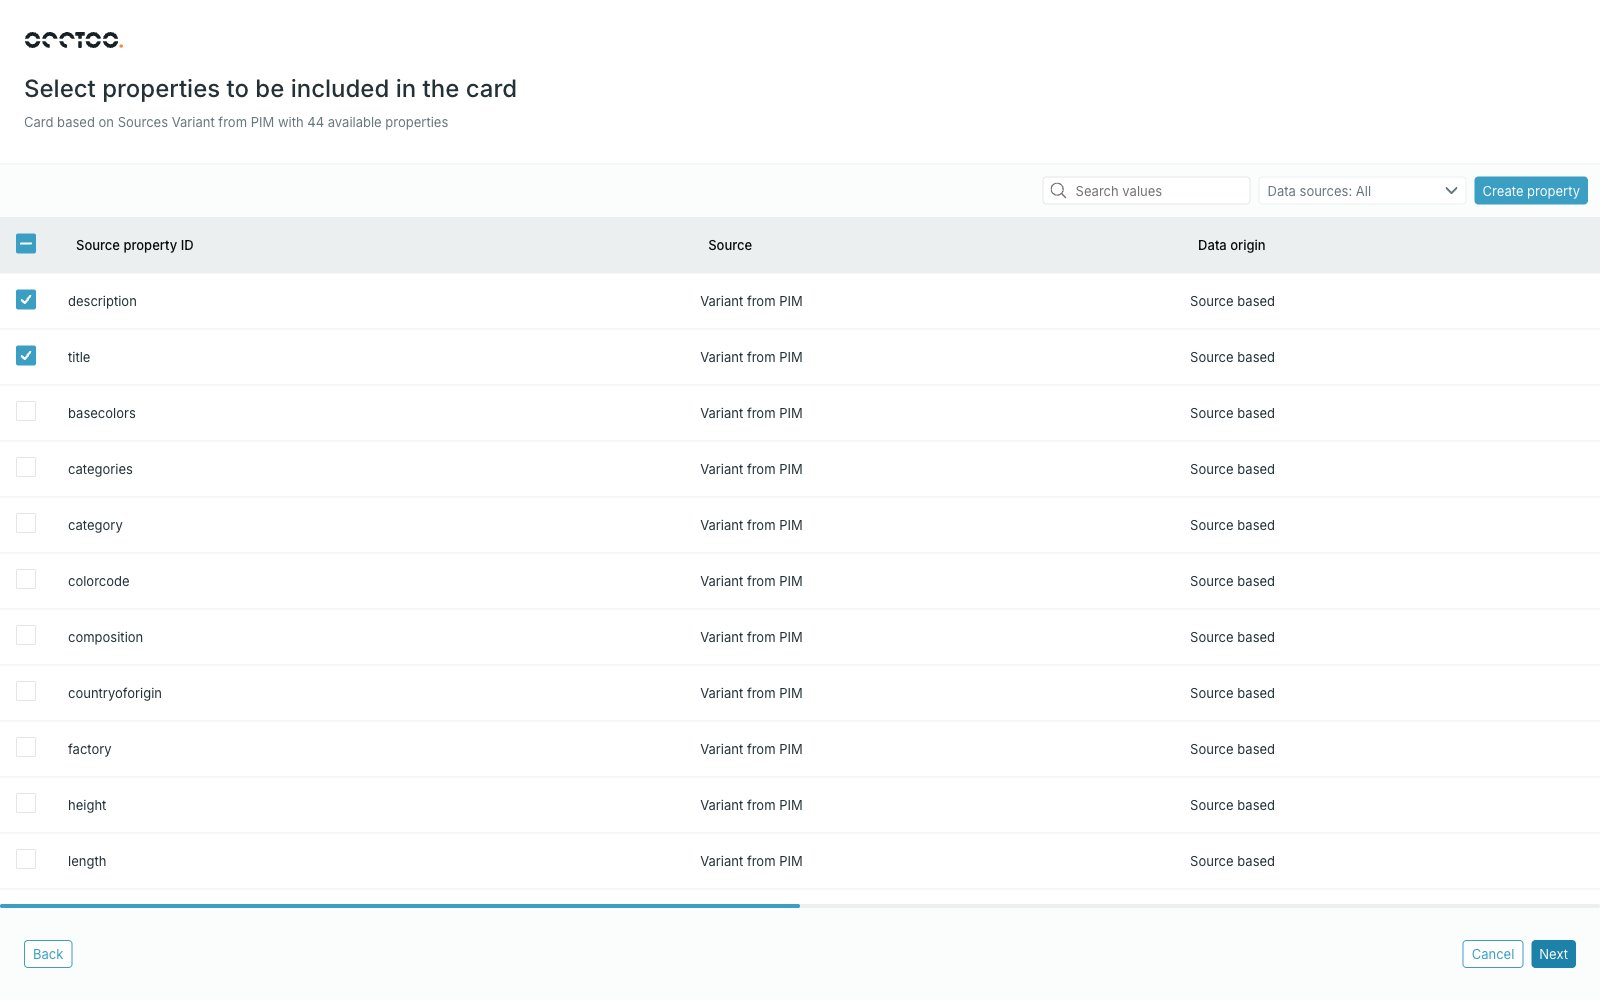Click the Data sources dropdown chevron
This screenshot has height=1000, width=1600.
pyautogui.click(x=1451, y=191)
